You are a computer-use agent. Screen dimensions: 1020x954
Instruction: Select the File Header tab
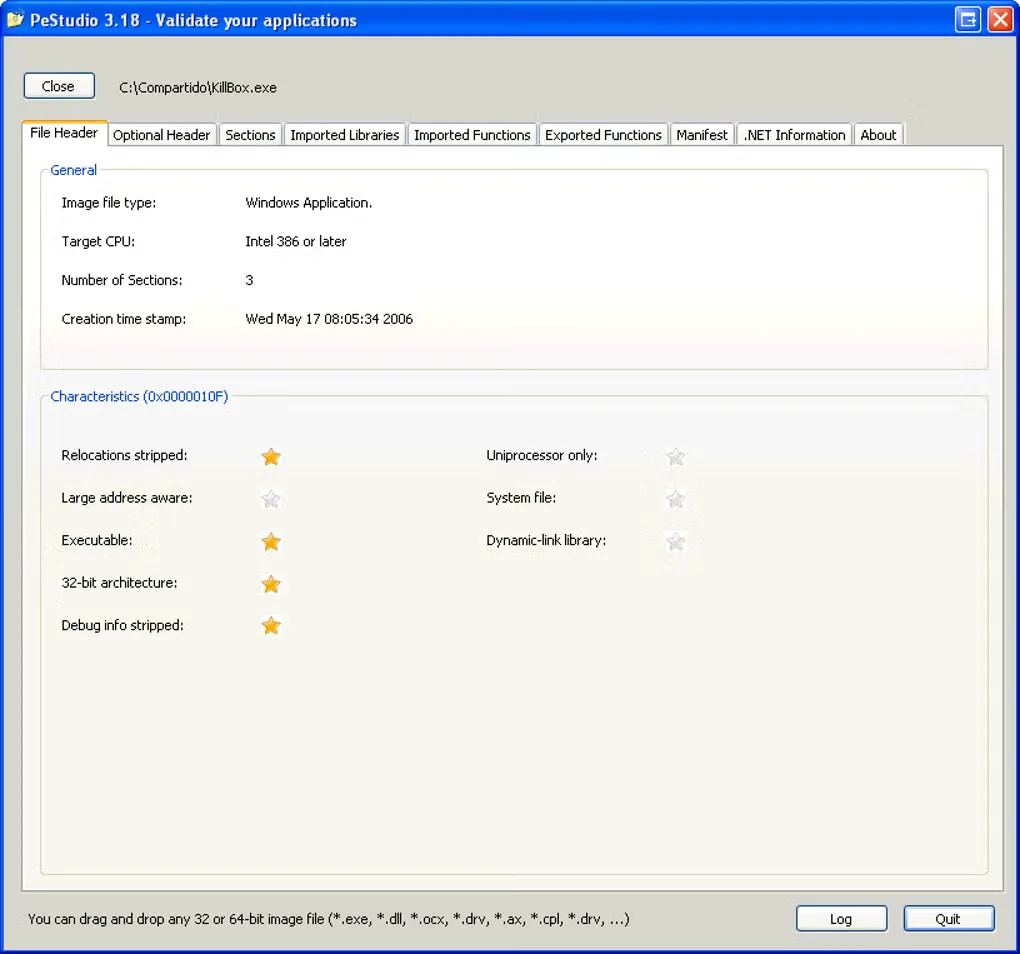click(64, 133)
